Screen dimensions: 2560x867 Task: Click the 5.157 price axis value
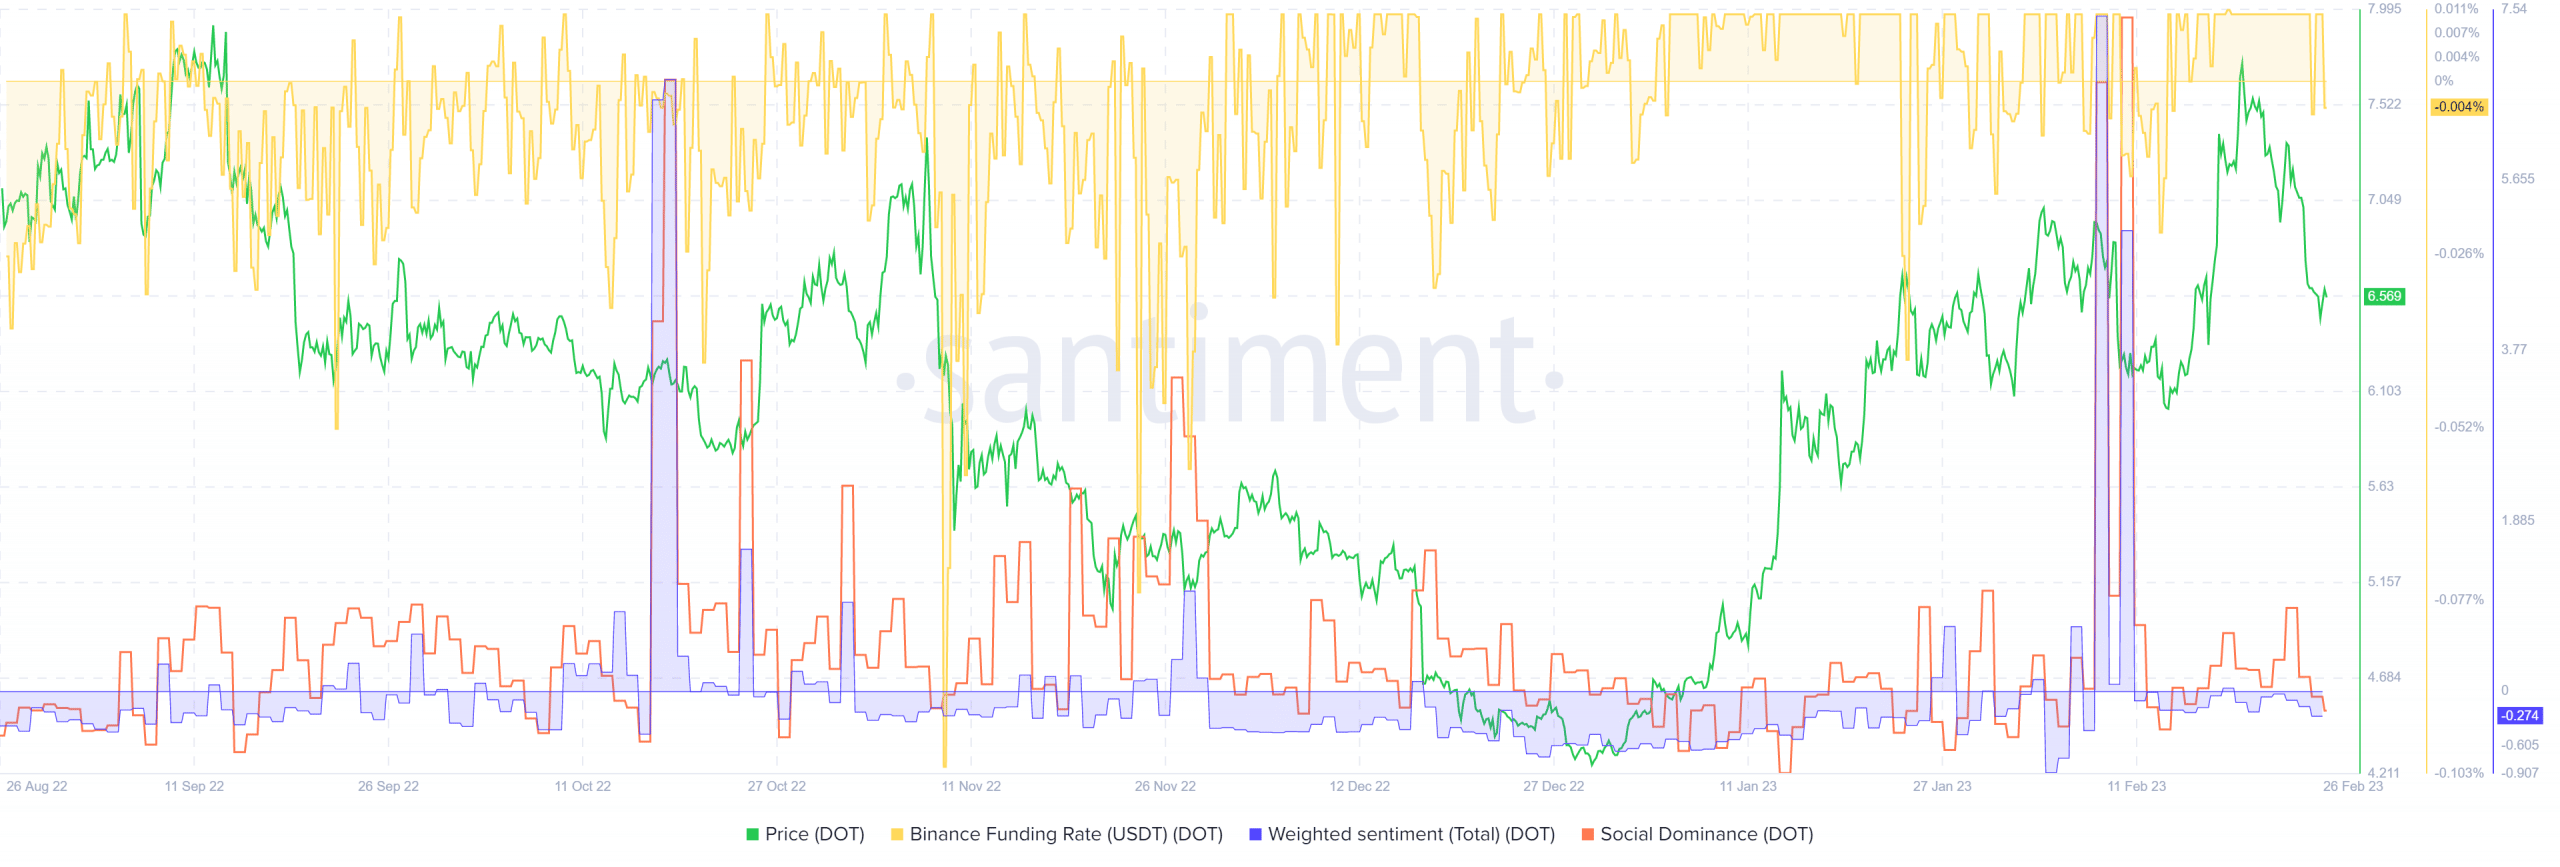pos(2384,581)
